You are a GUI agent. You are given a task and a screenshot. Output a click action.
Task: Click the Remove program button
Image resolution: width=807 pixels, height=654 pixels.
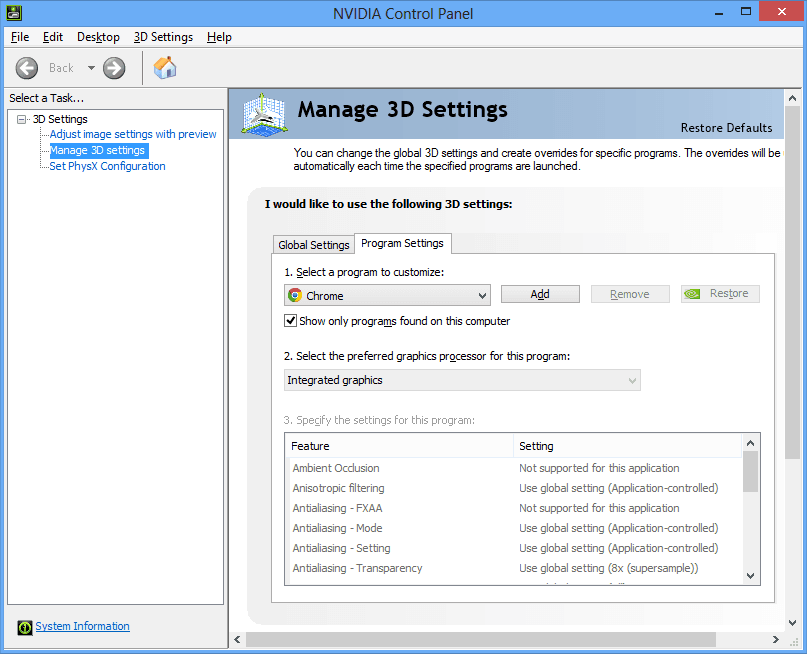coord(630,294)
